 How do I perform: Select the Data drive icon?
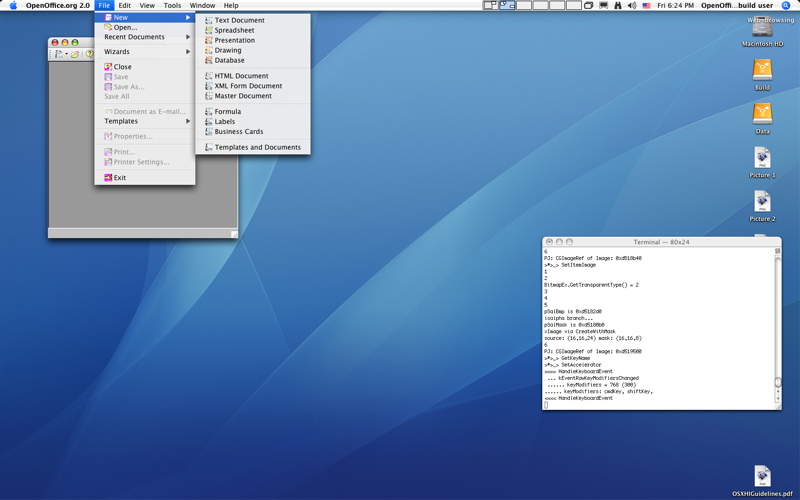(762, 114)
